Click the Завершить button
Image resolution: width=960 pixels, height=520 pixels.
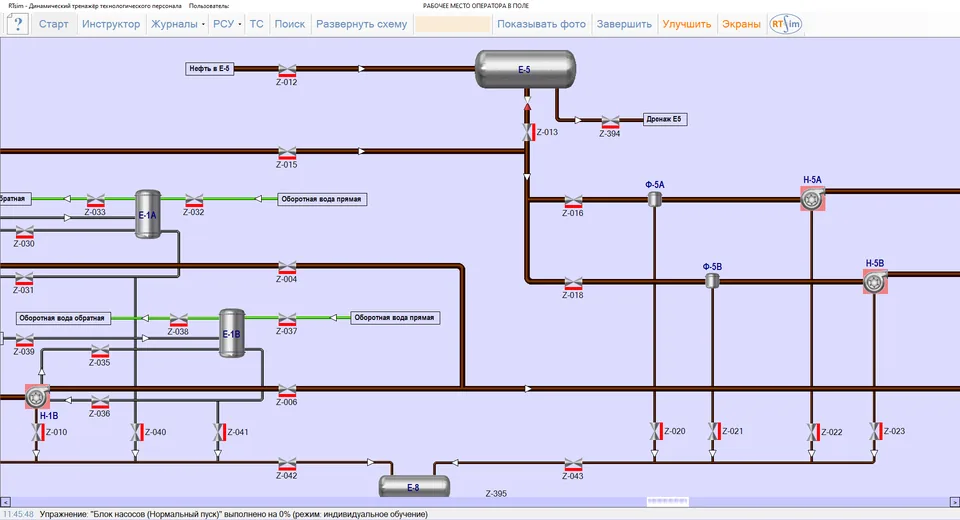pos(624,24)
